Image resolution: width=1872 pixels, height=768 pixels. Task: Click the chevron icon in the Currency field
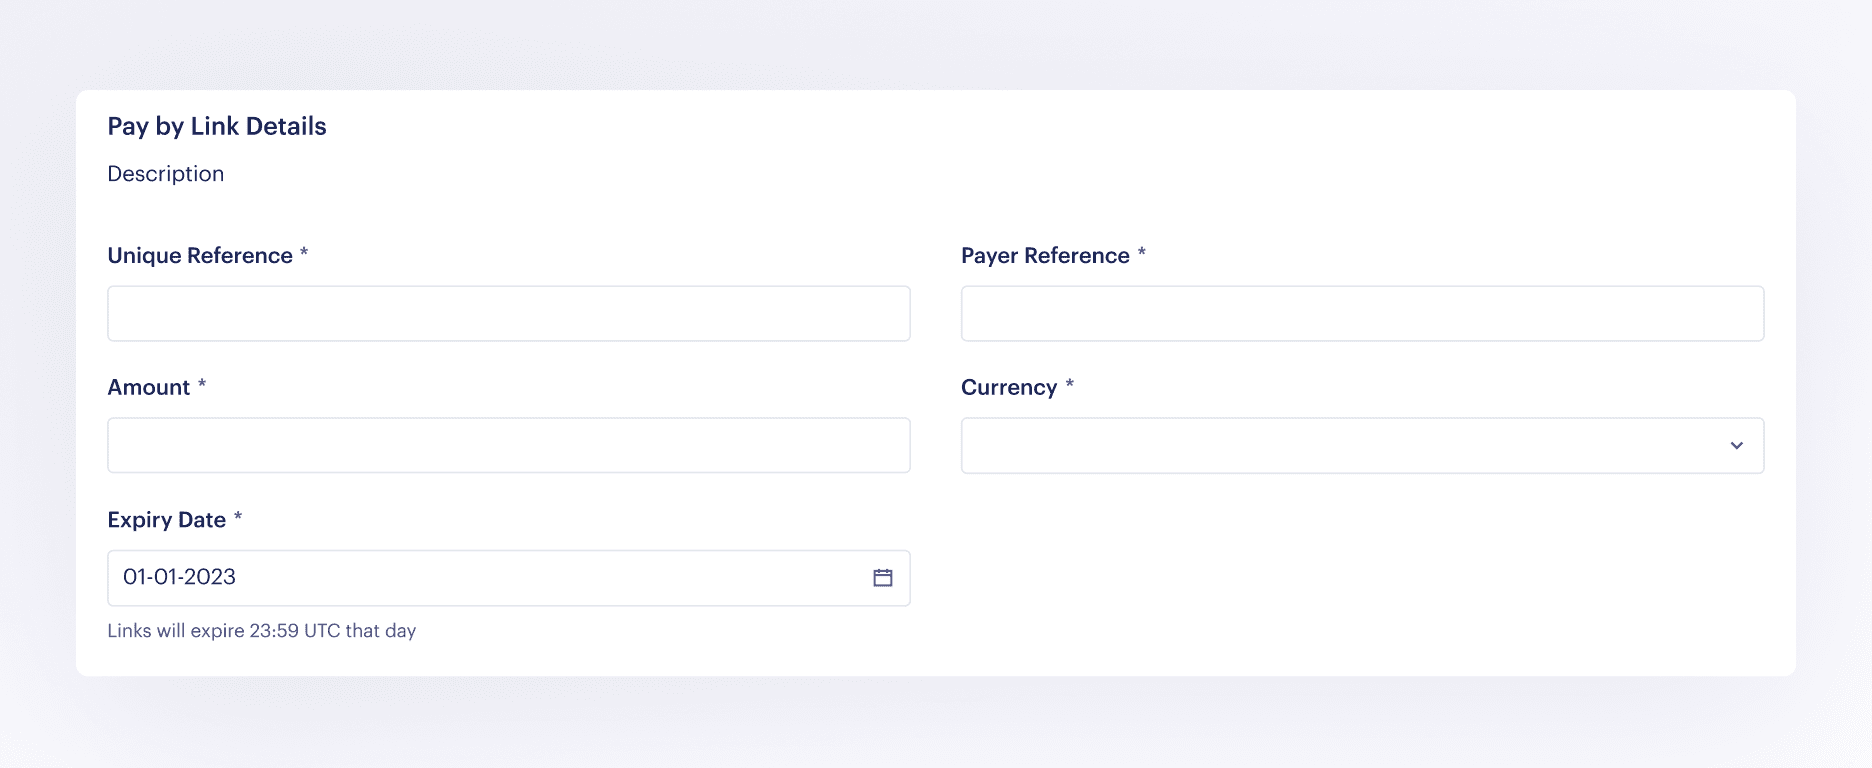[1737, 445]
